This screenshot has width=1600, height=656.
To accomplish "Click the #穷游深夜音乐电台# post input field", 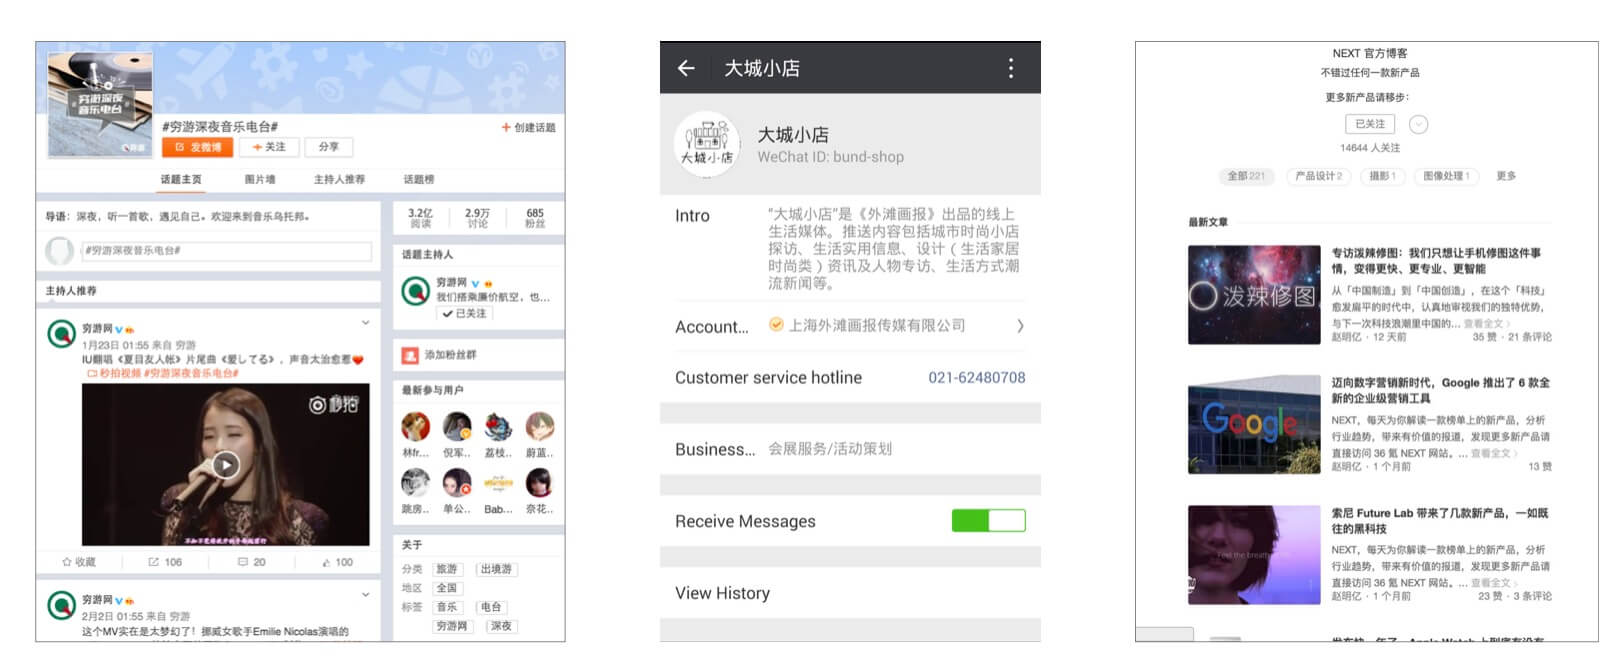I will tap(226, 251).
